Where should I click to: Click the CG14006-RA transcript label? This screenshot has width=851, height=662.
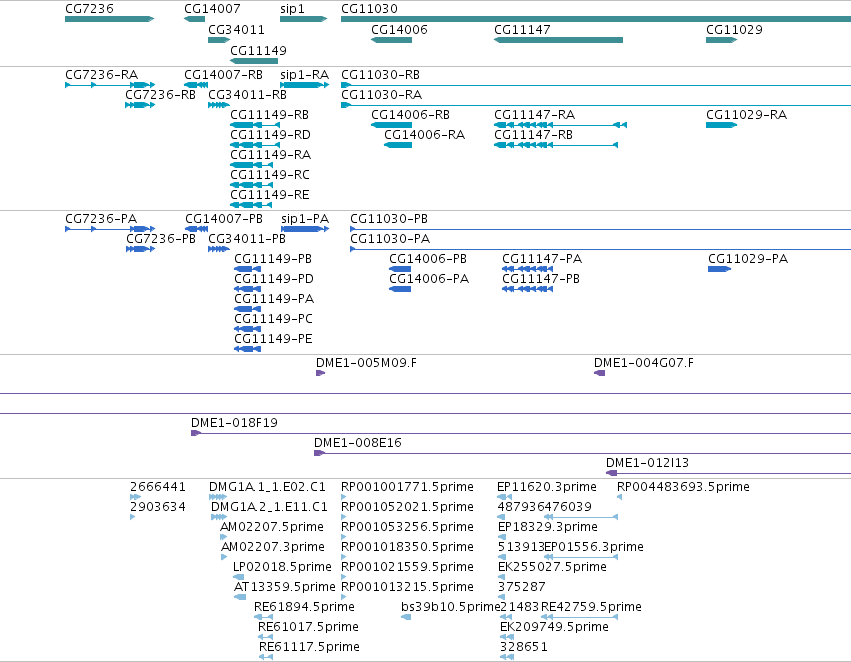click(x=424, y=135)
